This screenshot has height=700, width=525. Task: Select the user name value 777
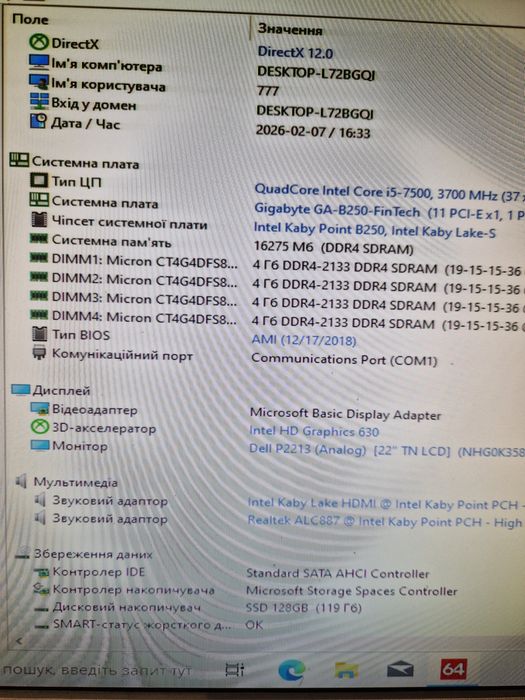[x=268, y=91]
